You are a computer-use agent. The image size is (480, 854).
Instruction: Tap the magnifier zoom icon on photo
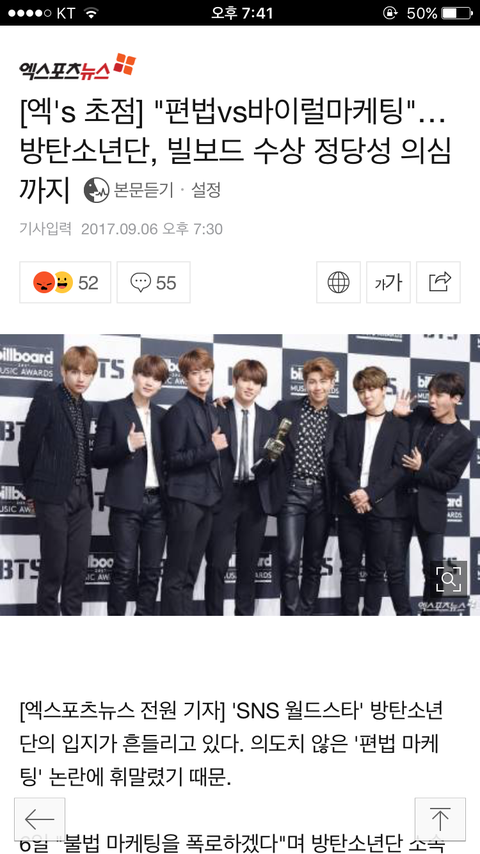pos(449,579)
